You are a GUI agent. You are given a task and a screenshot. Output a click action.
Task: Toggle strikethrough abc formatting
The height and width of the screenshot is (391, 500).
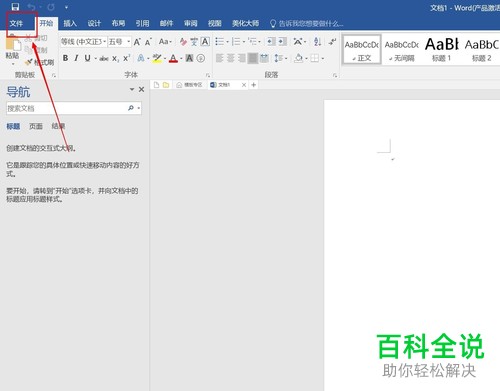coord(104,59)
